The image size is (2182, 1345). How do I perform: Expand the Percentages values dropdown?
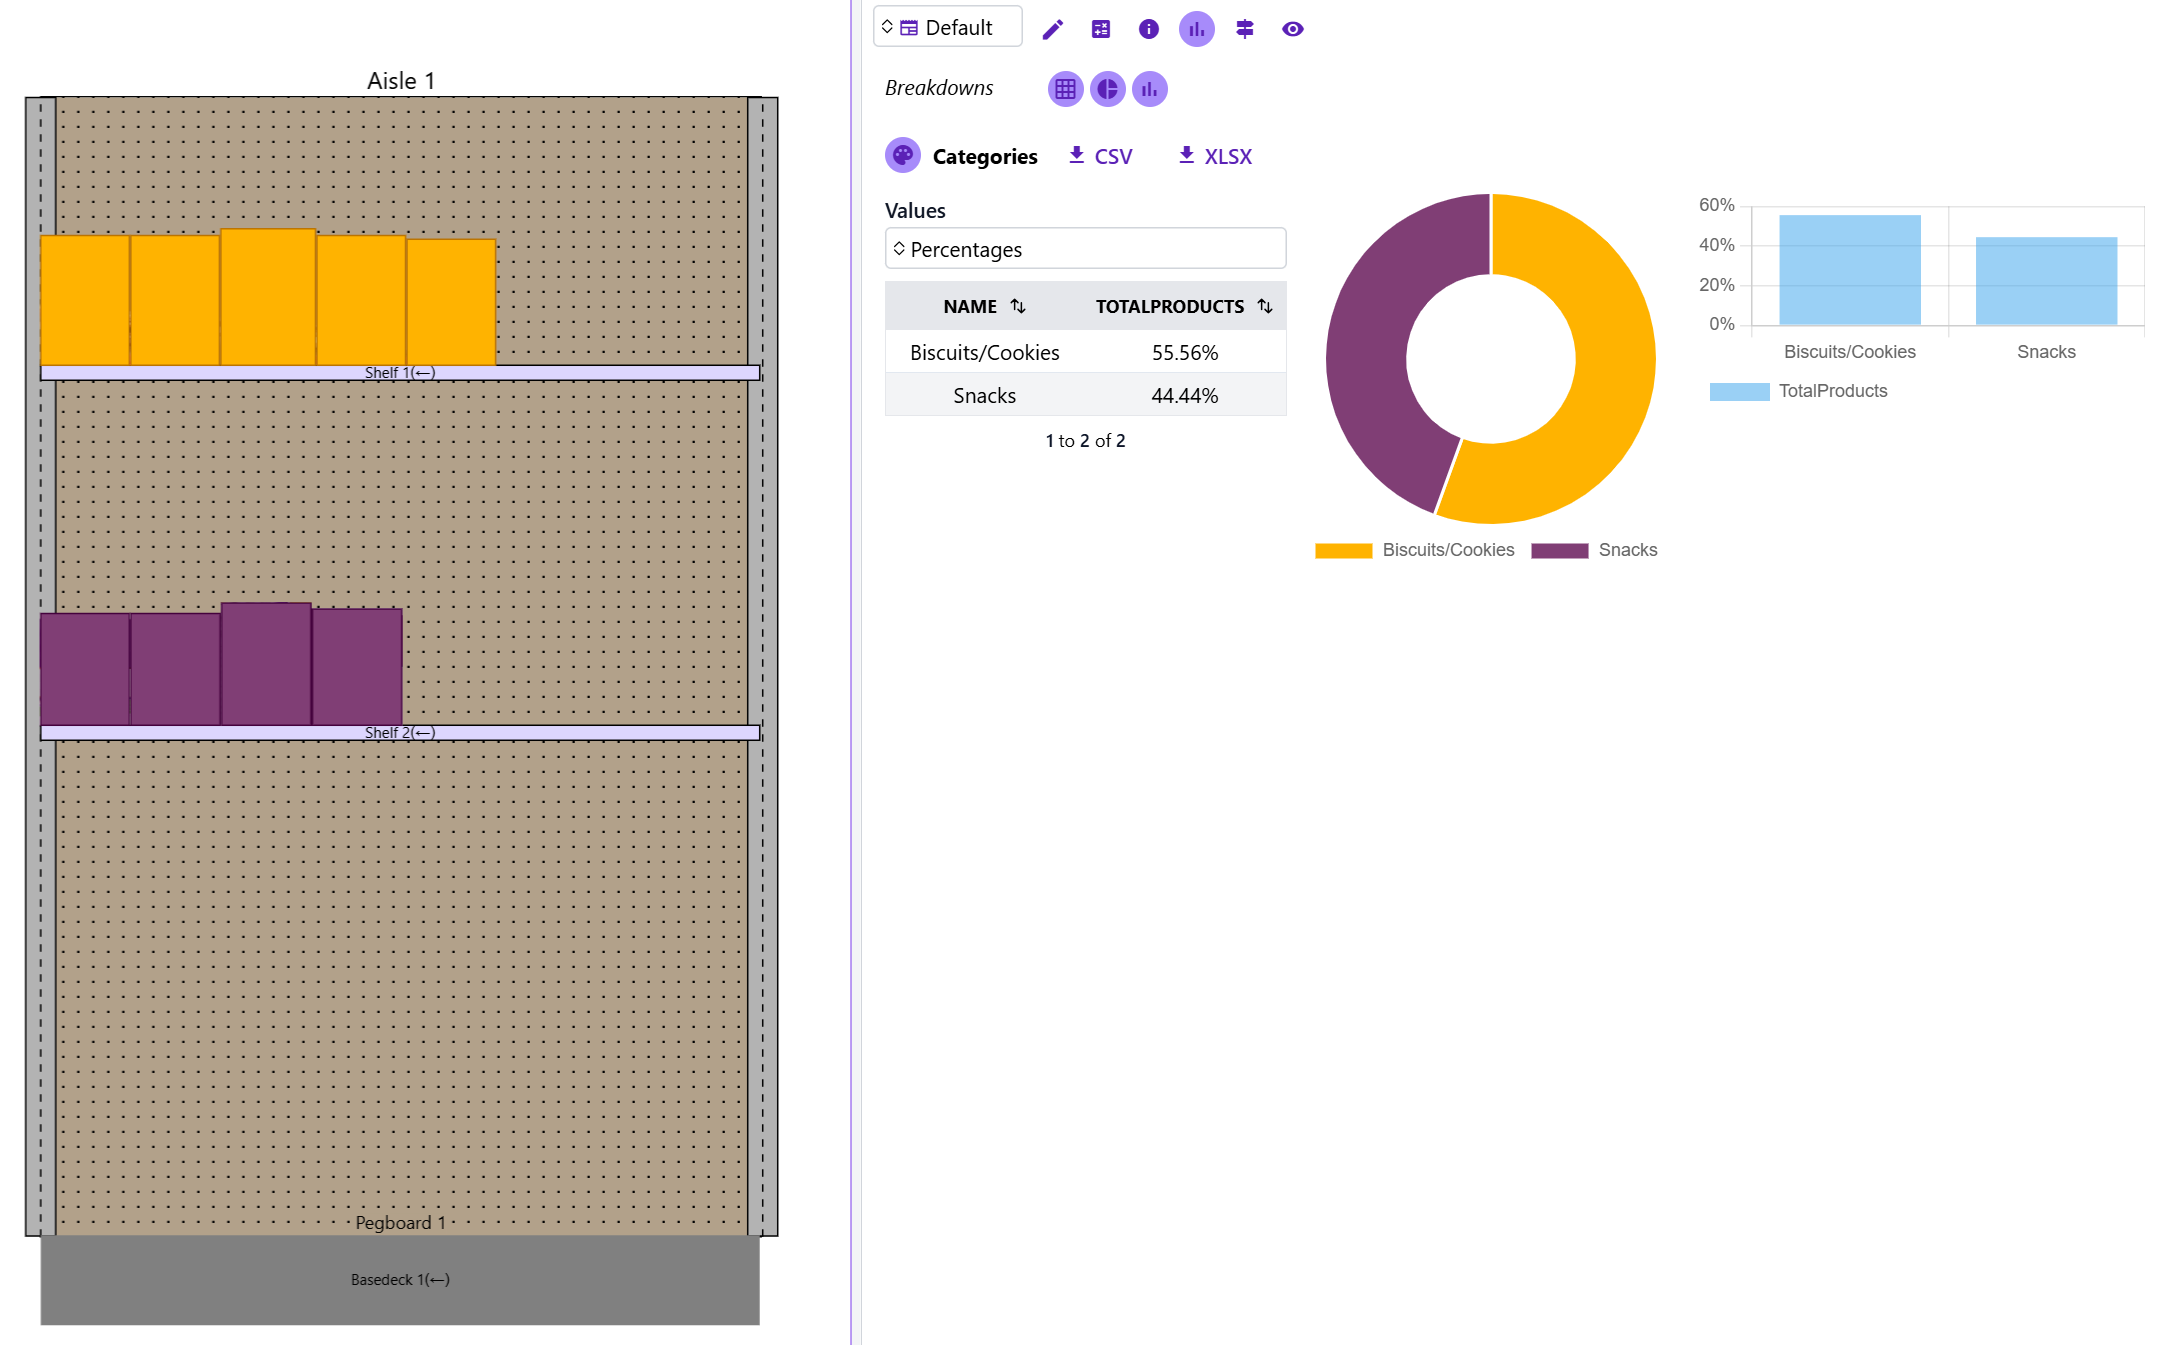1085,249
